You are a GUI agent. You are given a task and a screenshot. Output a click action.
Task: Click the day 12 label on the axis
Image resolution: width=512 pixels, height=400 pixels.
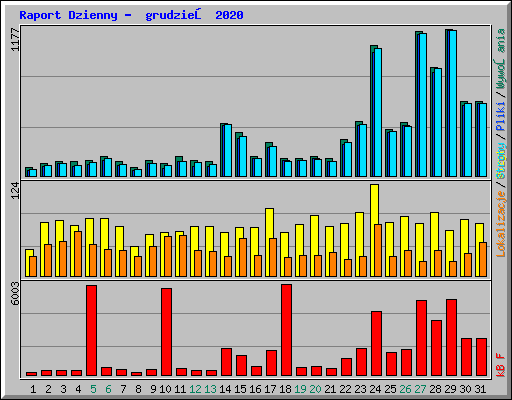pos(195,389)
